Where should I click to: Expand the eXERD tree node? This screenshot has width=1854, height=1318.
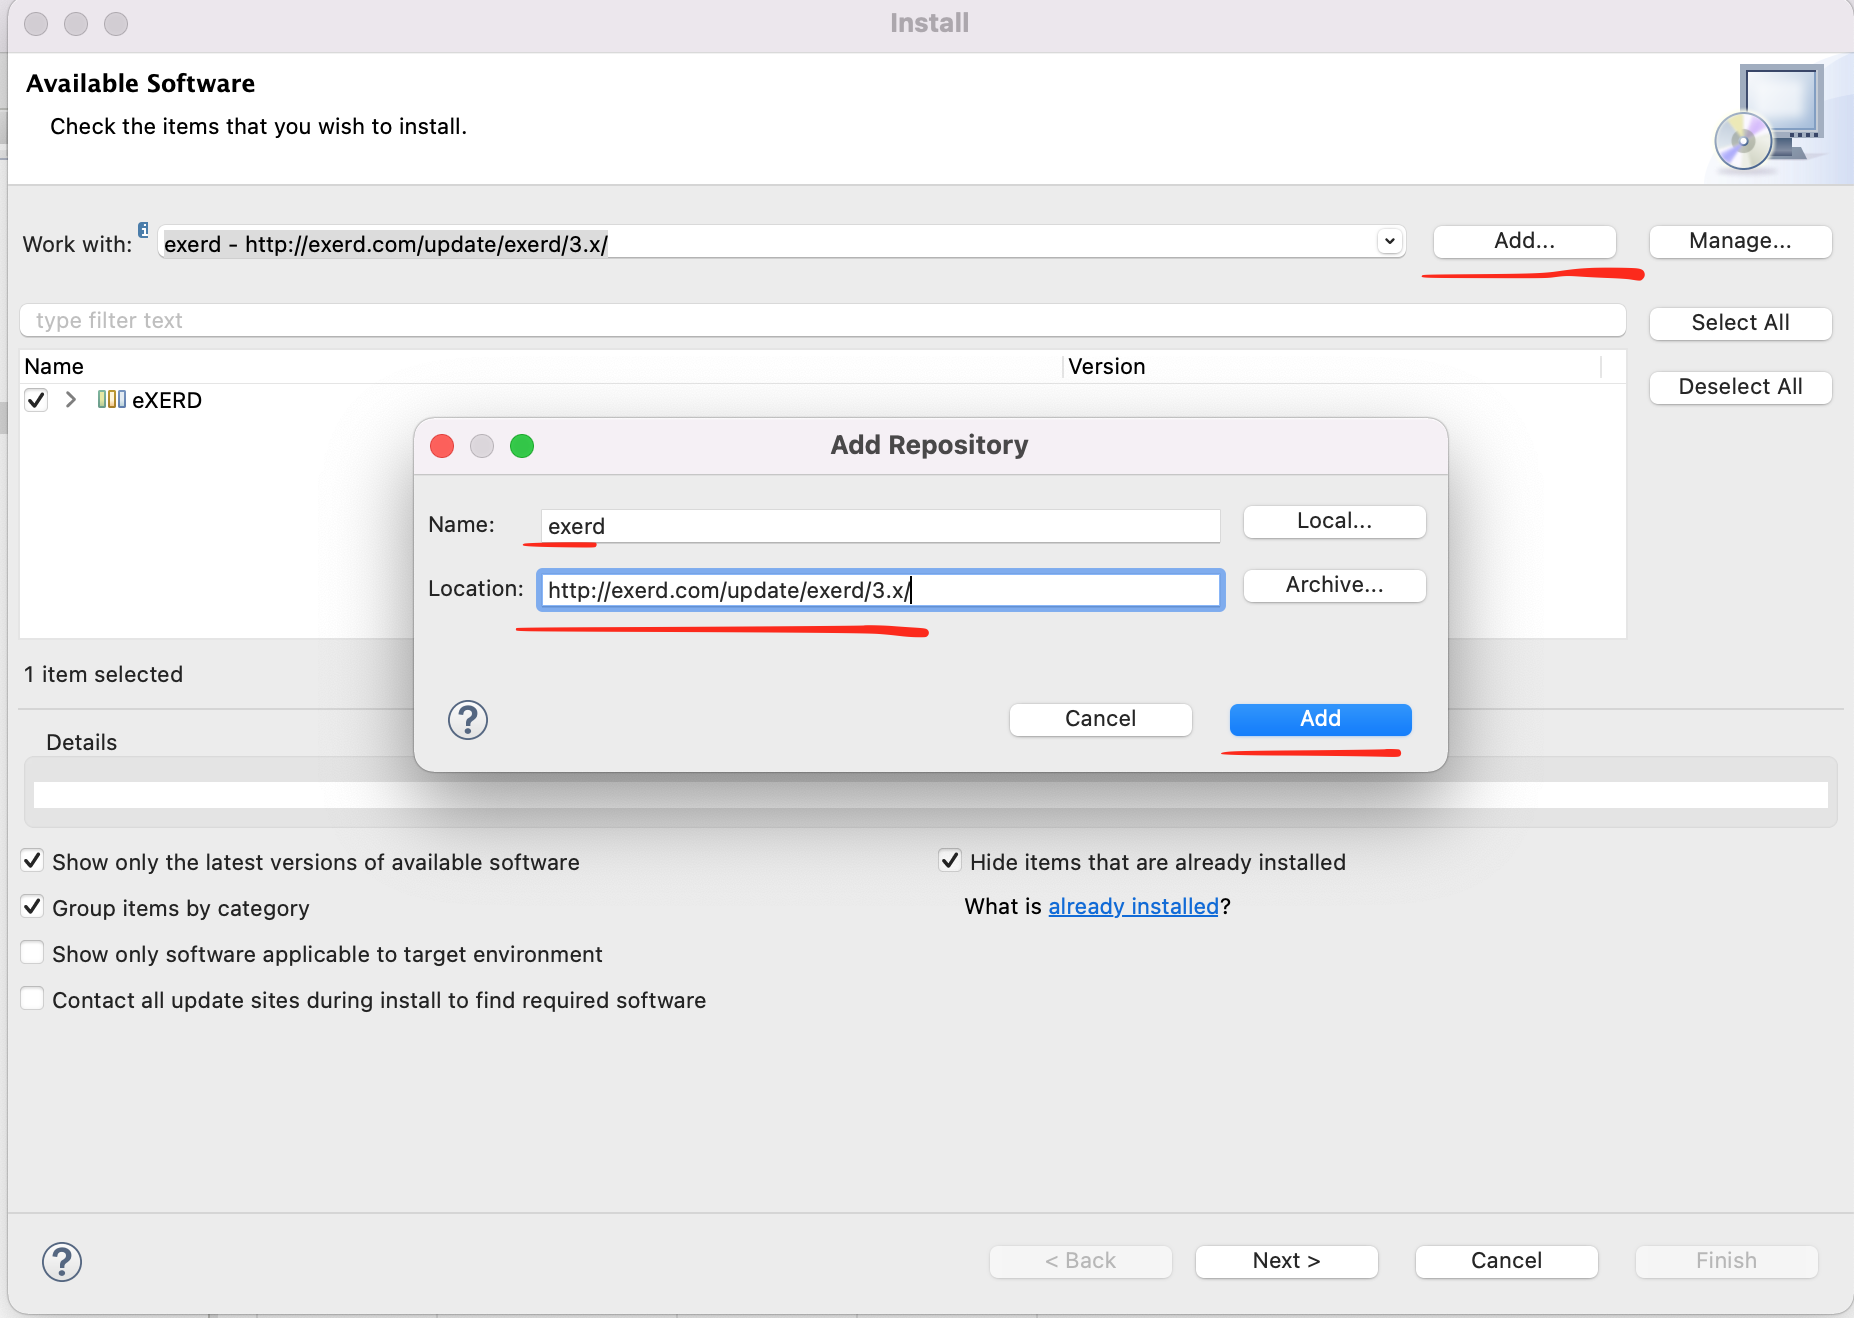(x=70, y=400)
